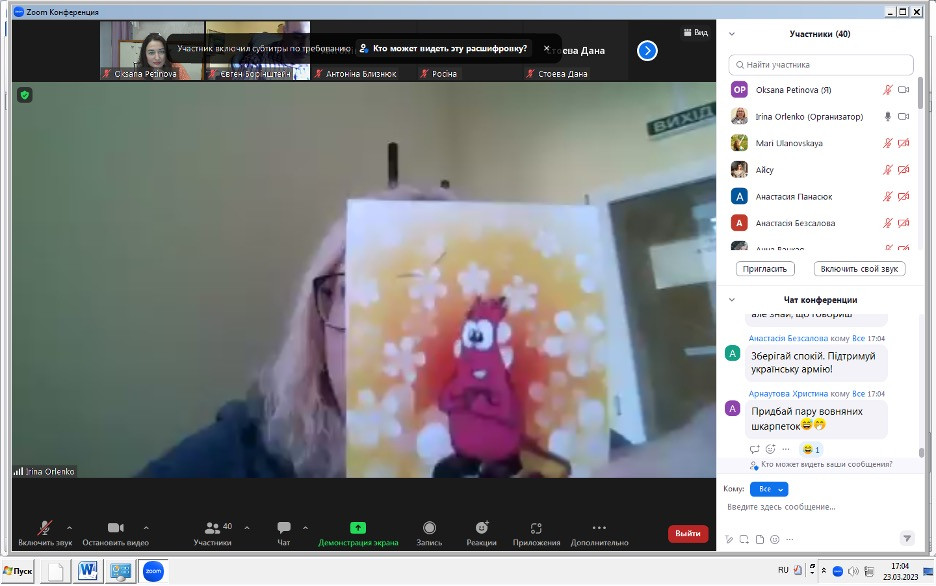This screenshot has width=936, height=586.
Task: Open the Пуск start menu
Action: 18,571
